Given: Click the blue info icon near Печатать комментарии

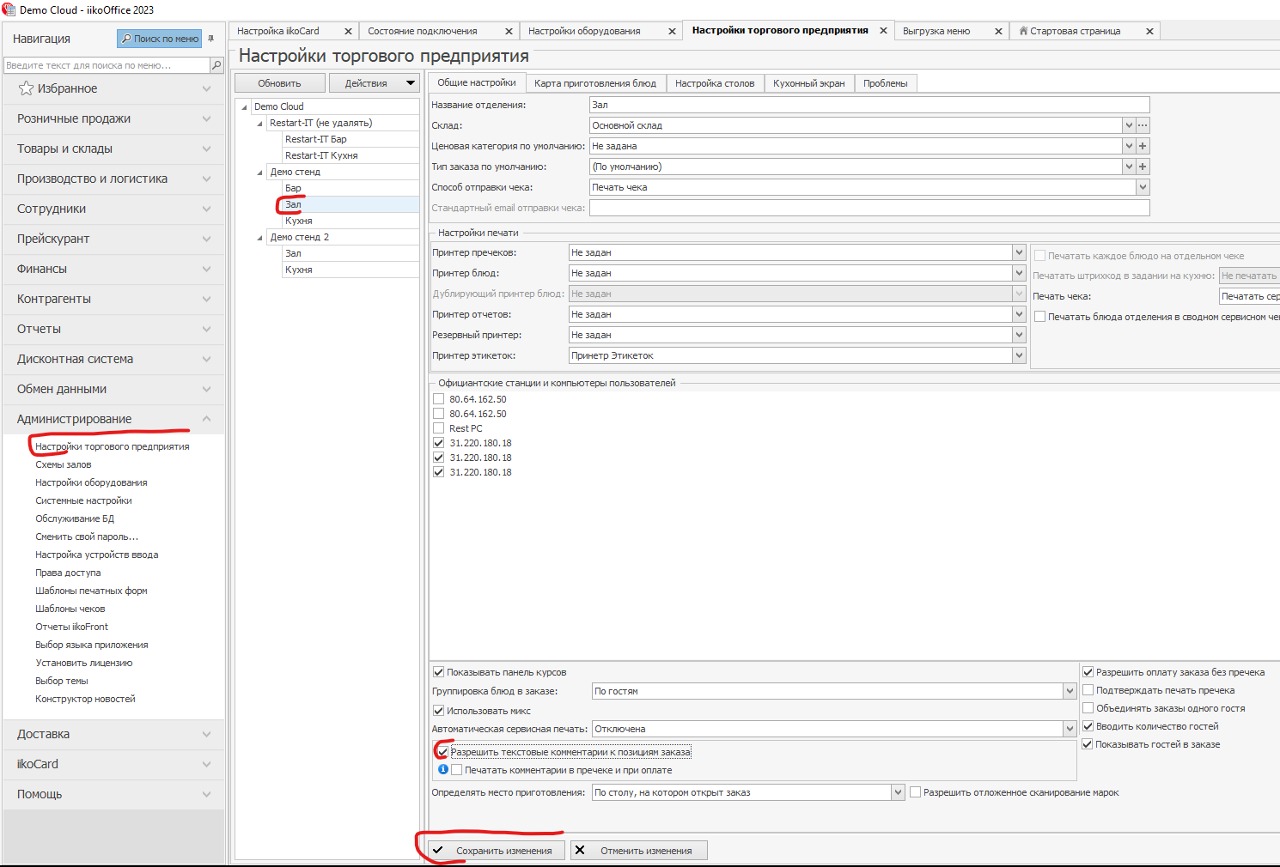Looking at the screenshot, I should coord(442,770).
